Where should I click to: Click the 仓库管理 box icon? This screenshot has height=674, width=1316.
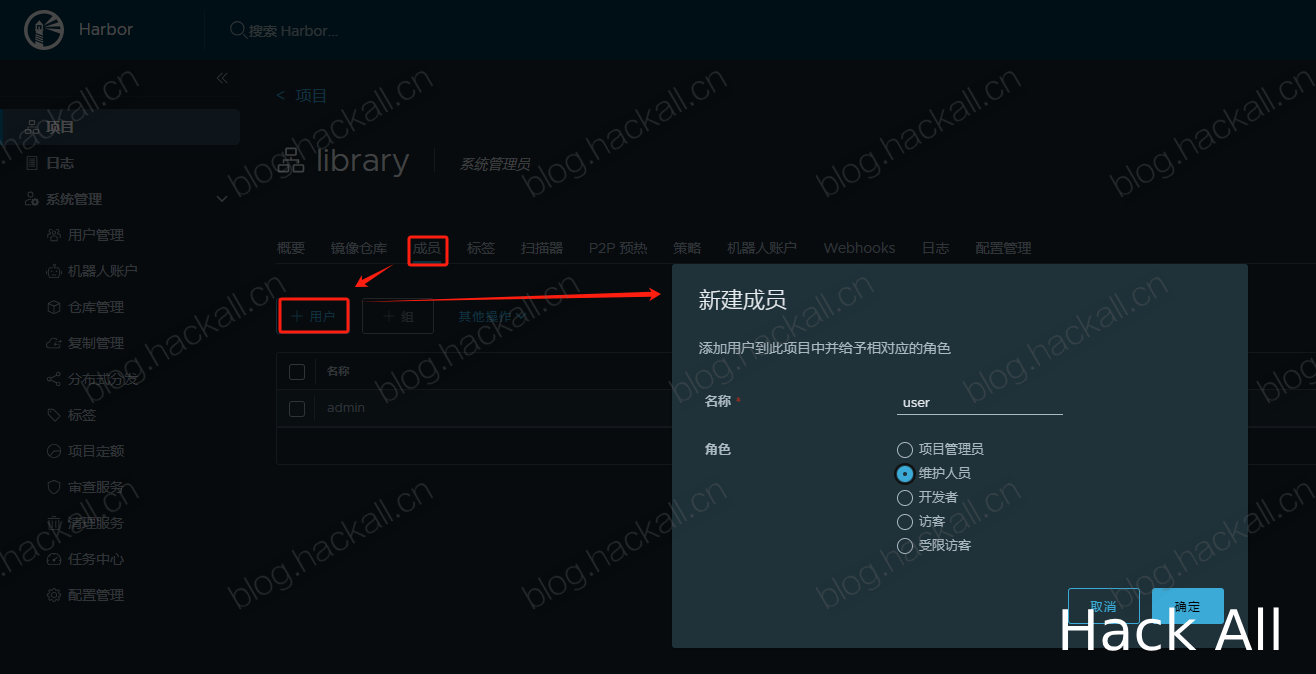pos(54,307)
